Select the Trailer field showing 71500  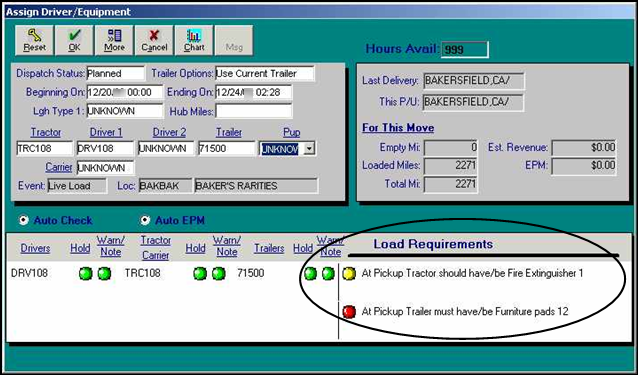[x=227, y=148]
